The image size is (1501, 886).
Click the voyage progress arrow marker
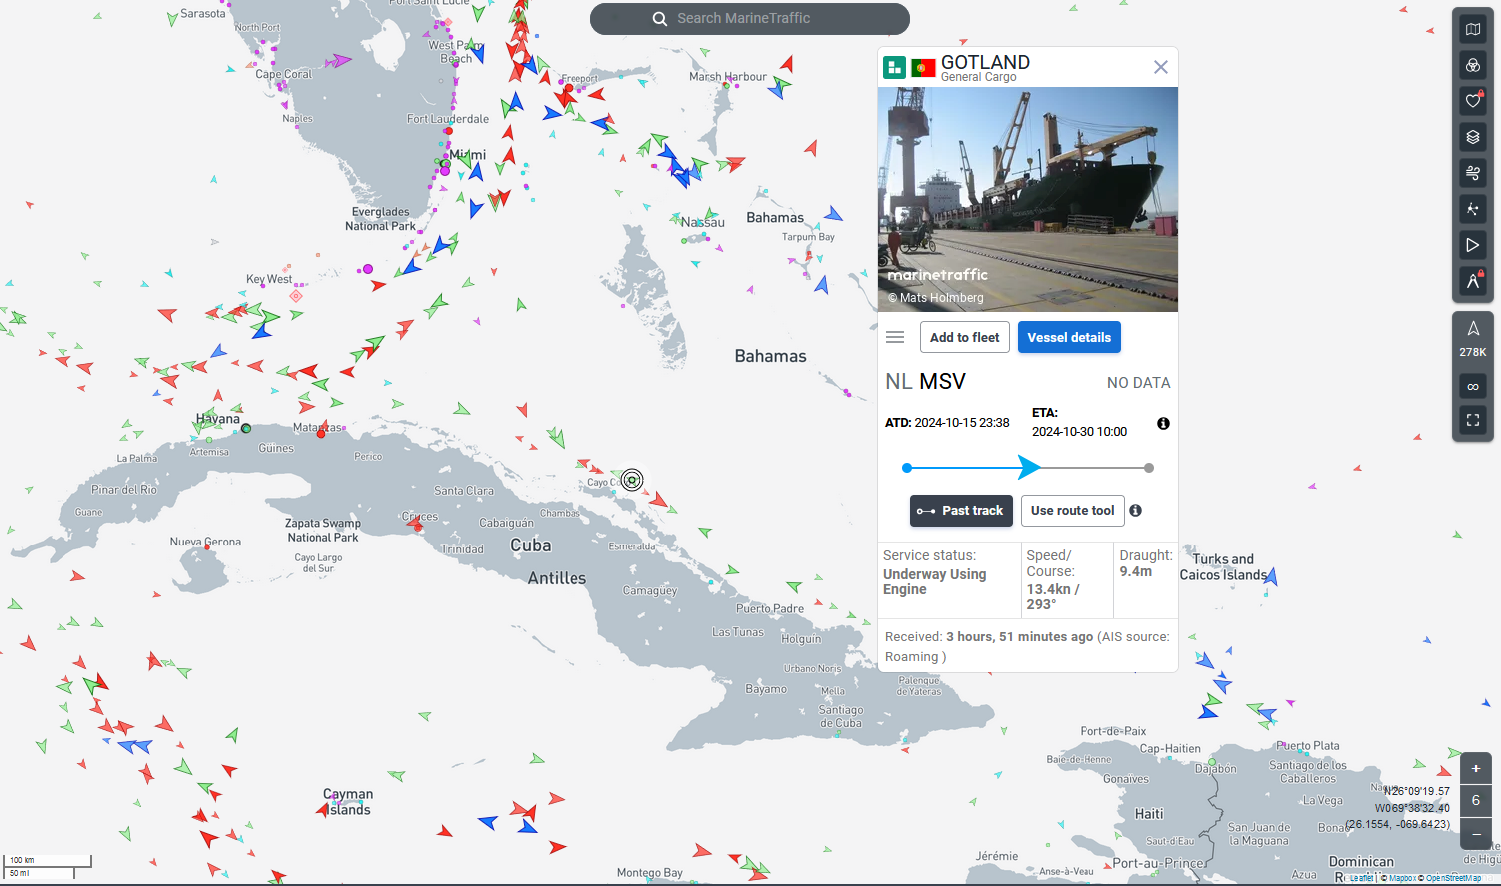point(1029,467)
